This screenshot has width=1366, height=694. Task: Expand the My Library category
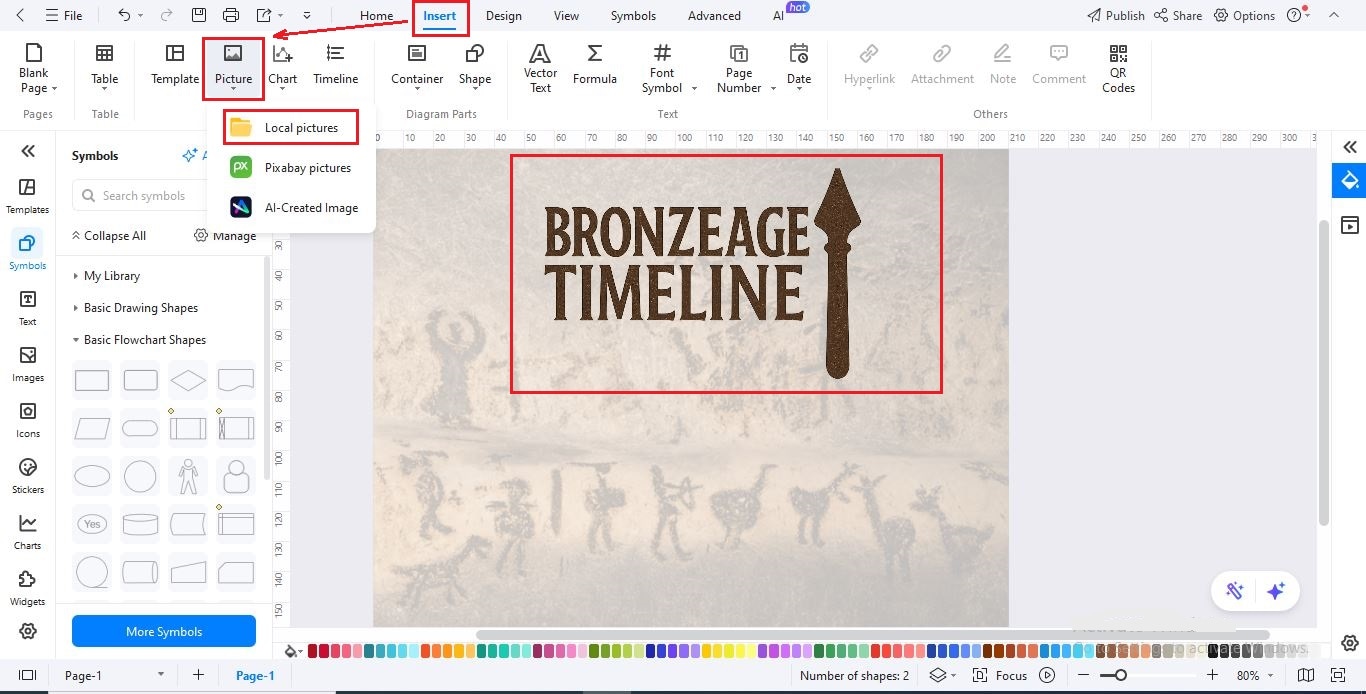pyautogui.click(x=111, y=275)
